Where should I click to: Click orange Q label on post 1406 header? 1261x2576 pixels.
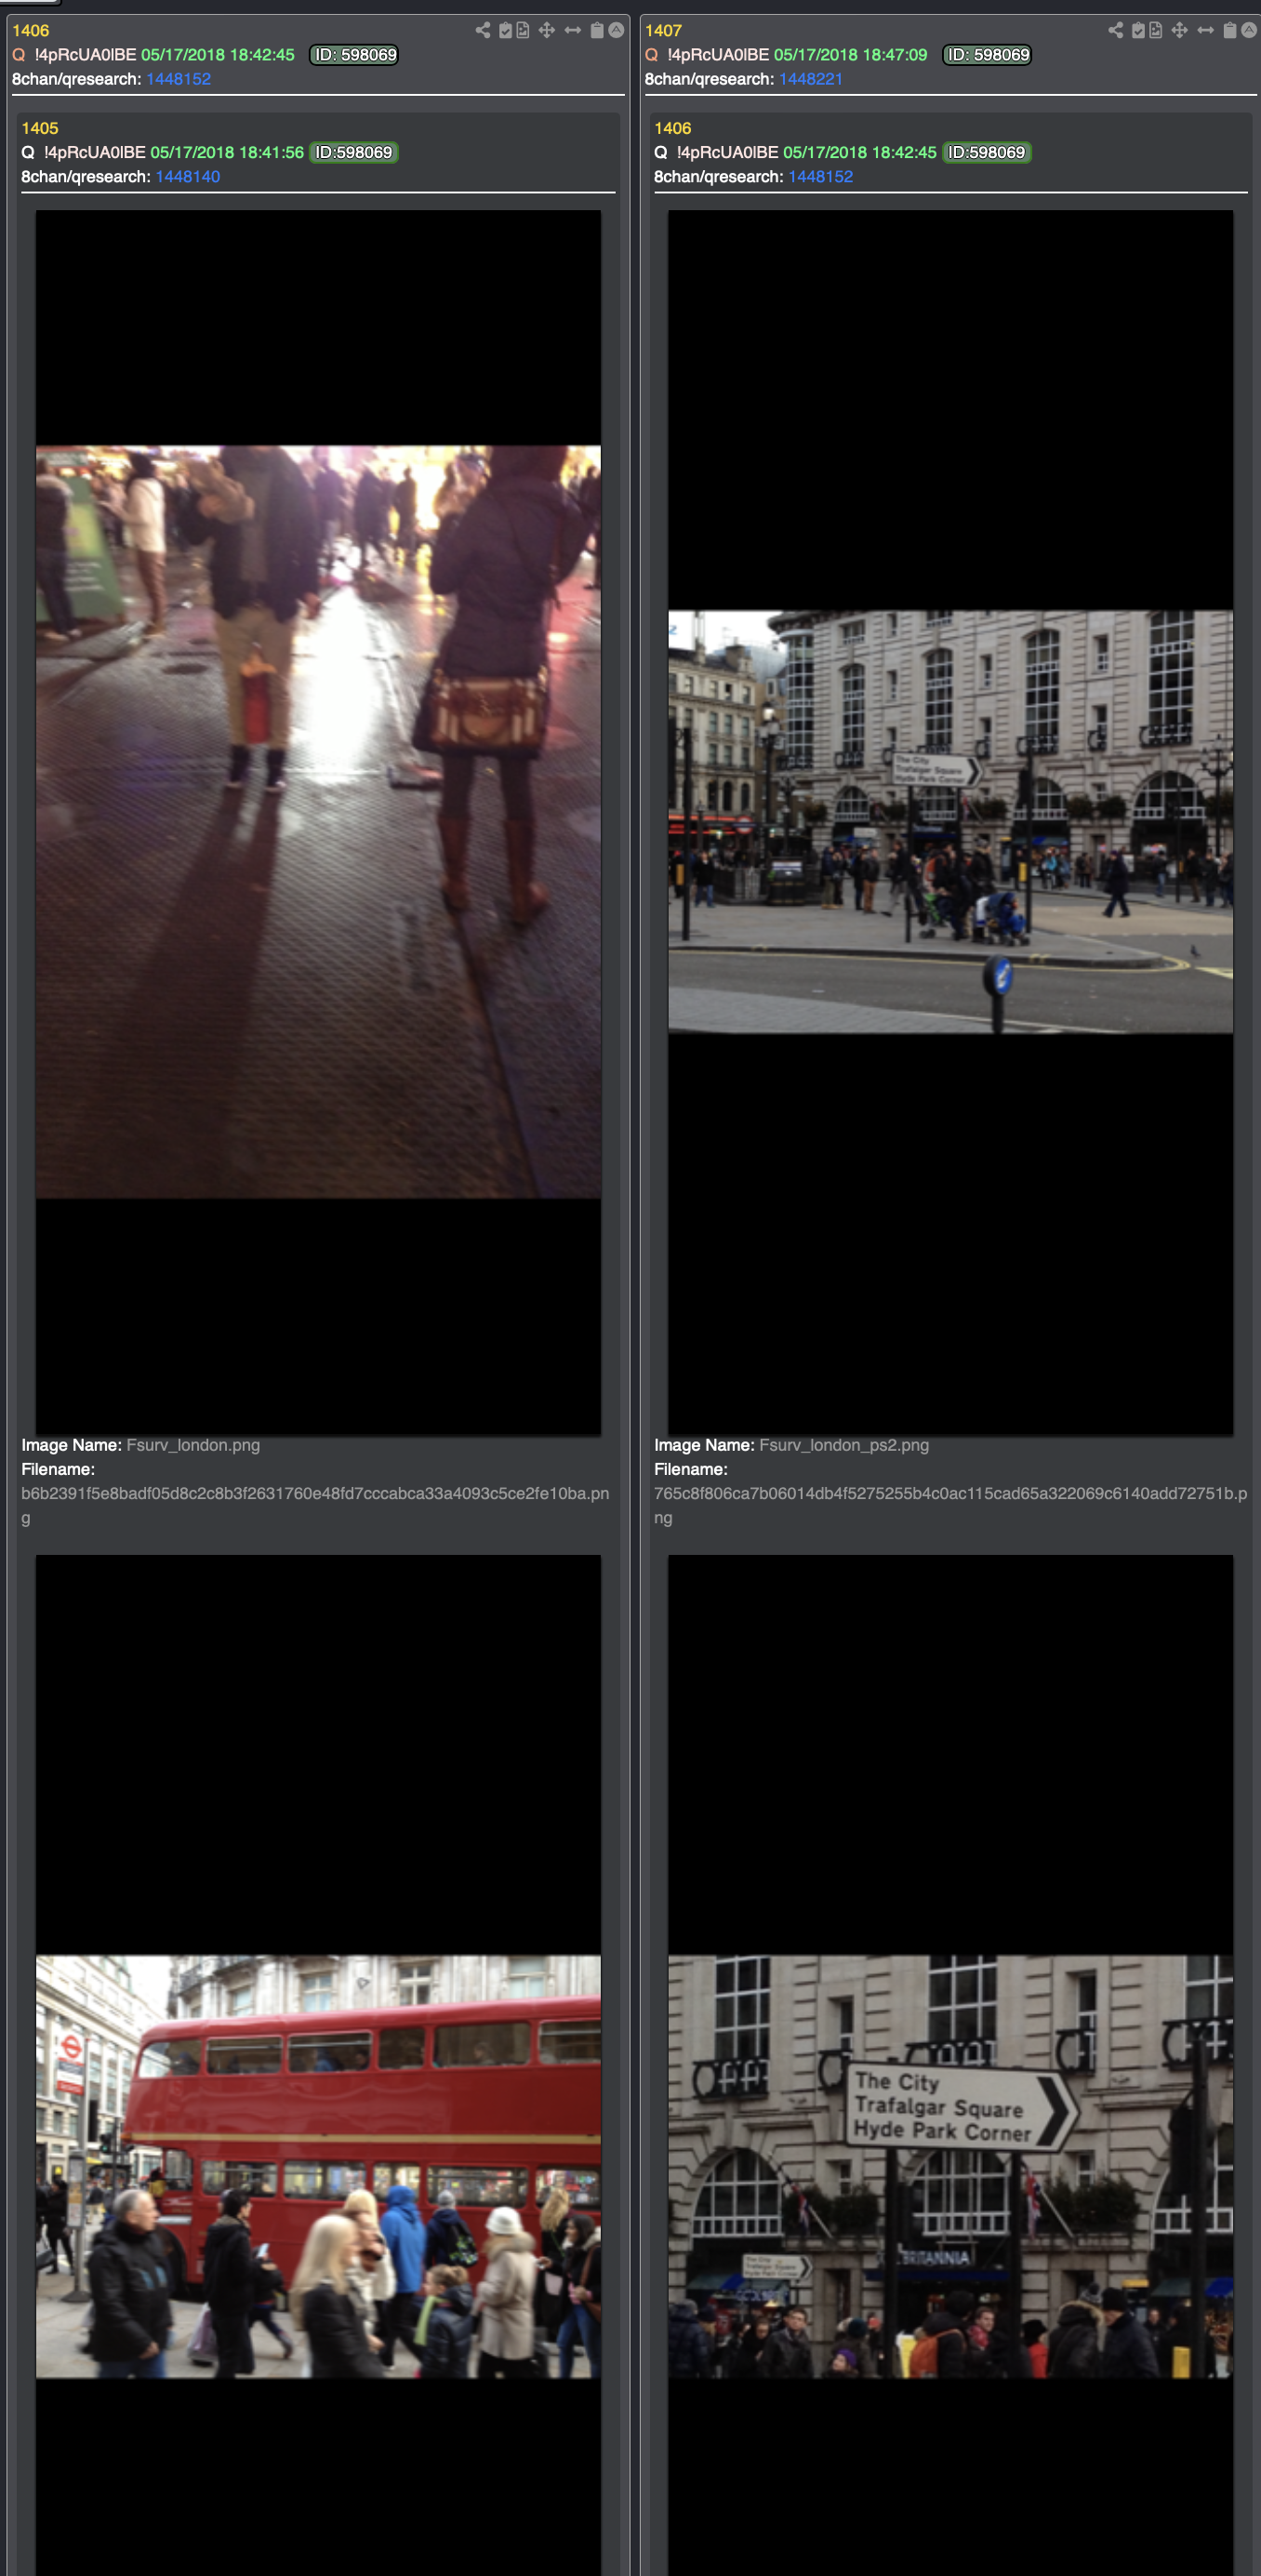coord(18,55)
